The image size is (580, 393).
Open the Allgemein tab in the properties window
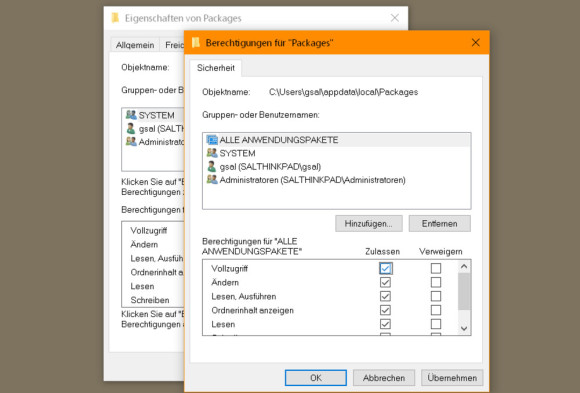pos(135,45)
